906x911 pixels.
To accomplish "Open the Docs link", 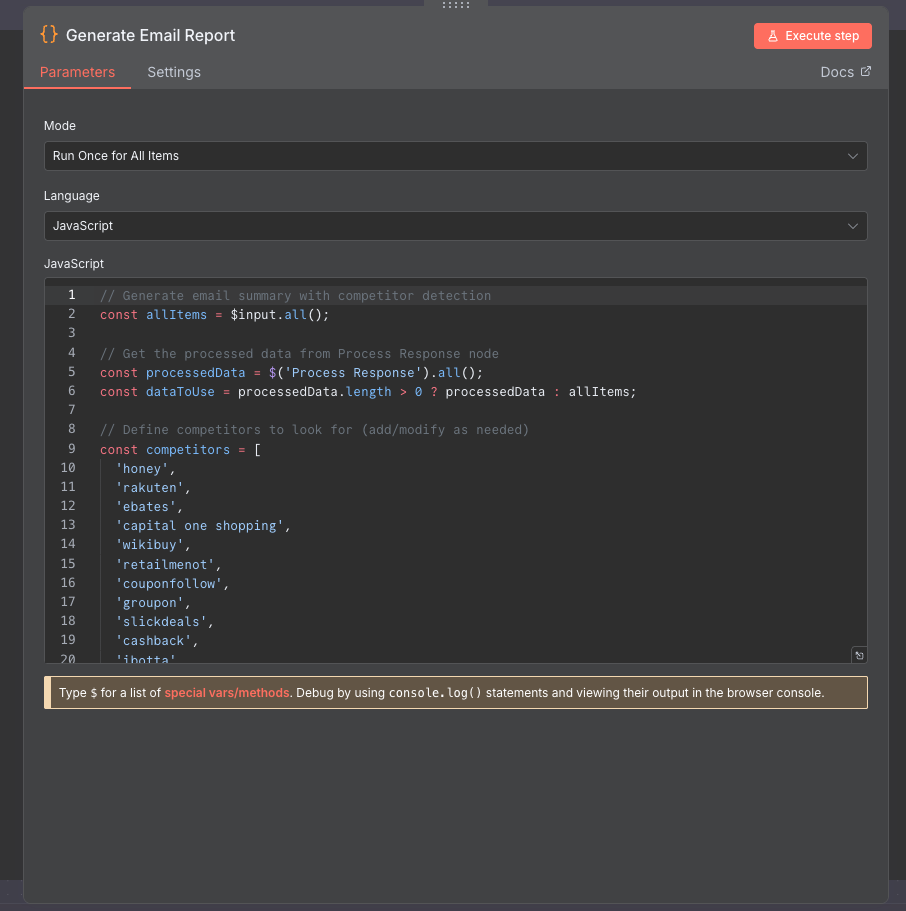I will 845,72.
